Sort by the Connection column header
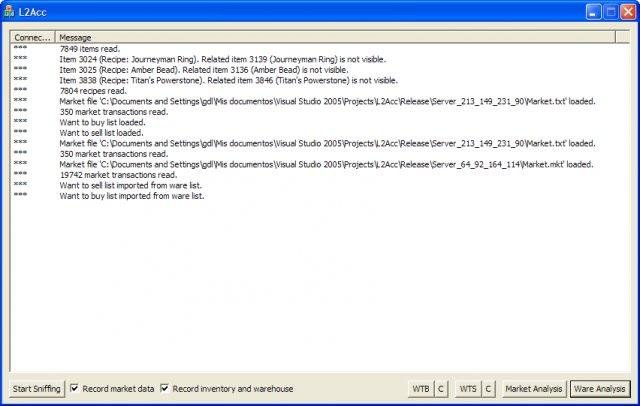The image size is (640, 406). click(33, 37)
